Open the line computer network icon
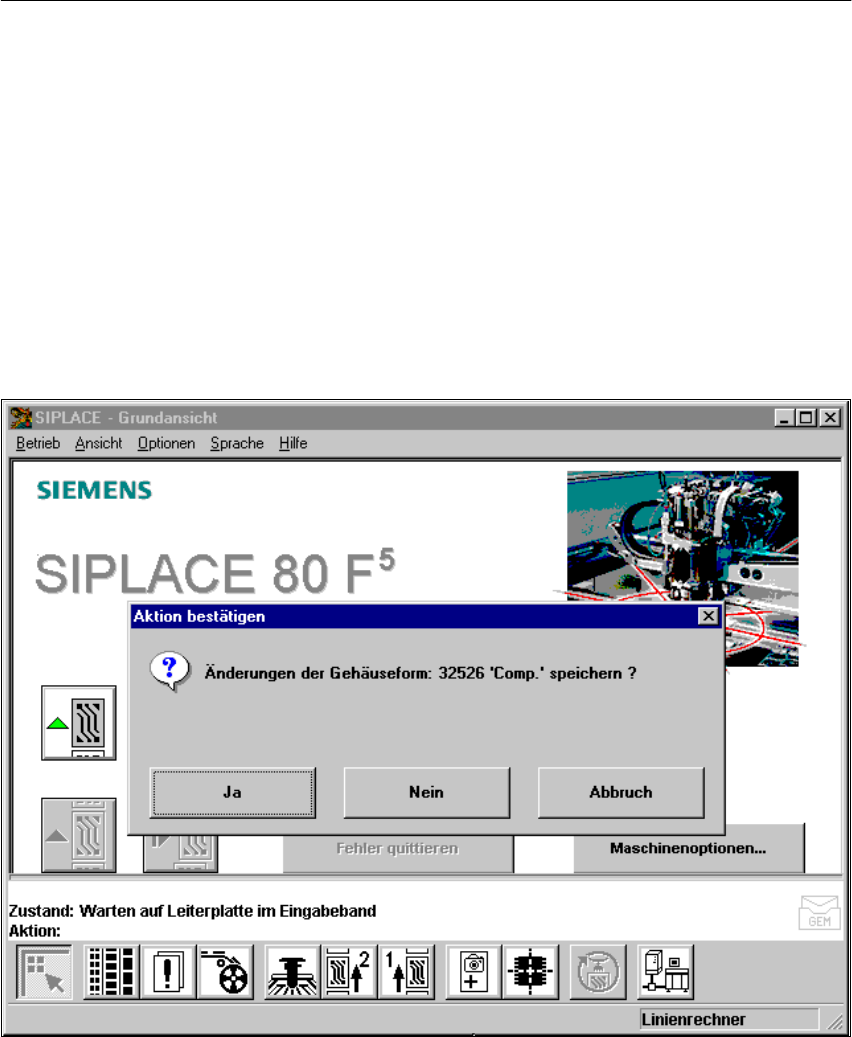The height and width of the screenshot is (1037, 852). pyautogui.click(x=665, y=972)
